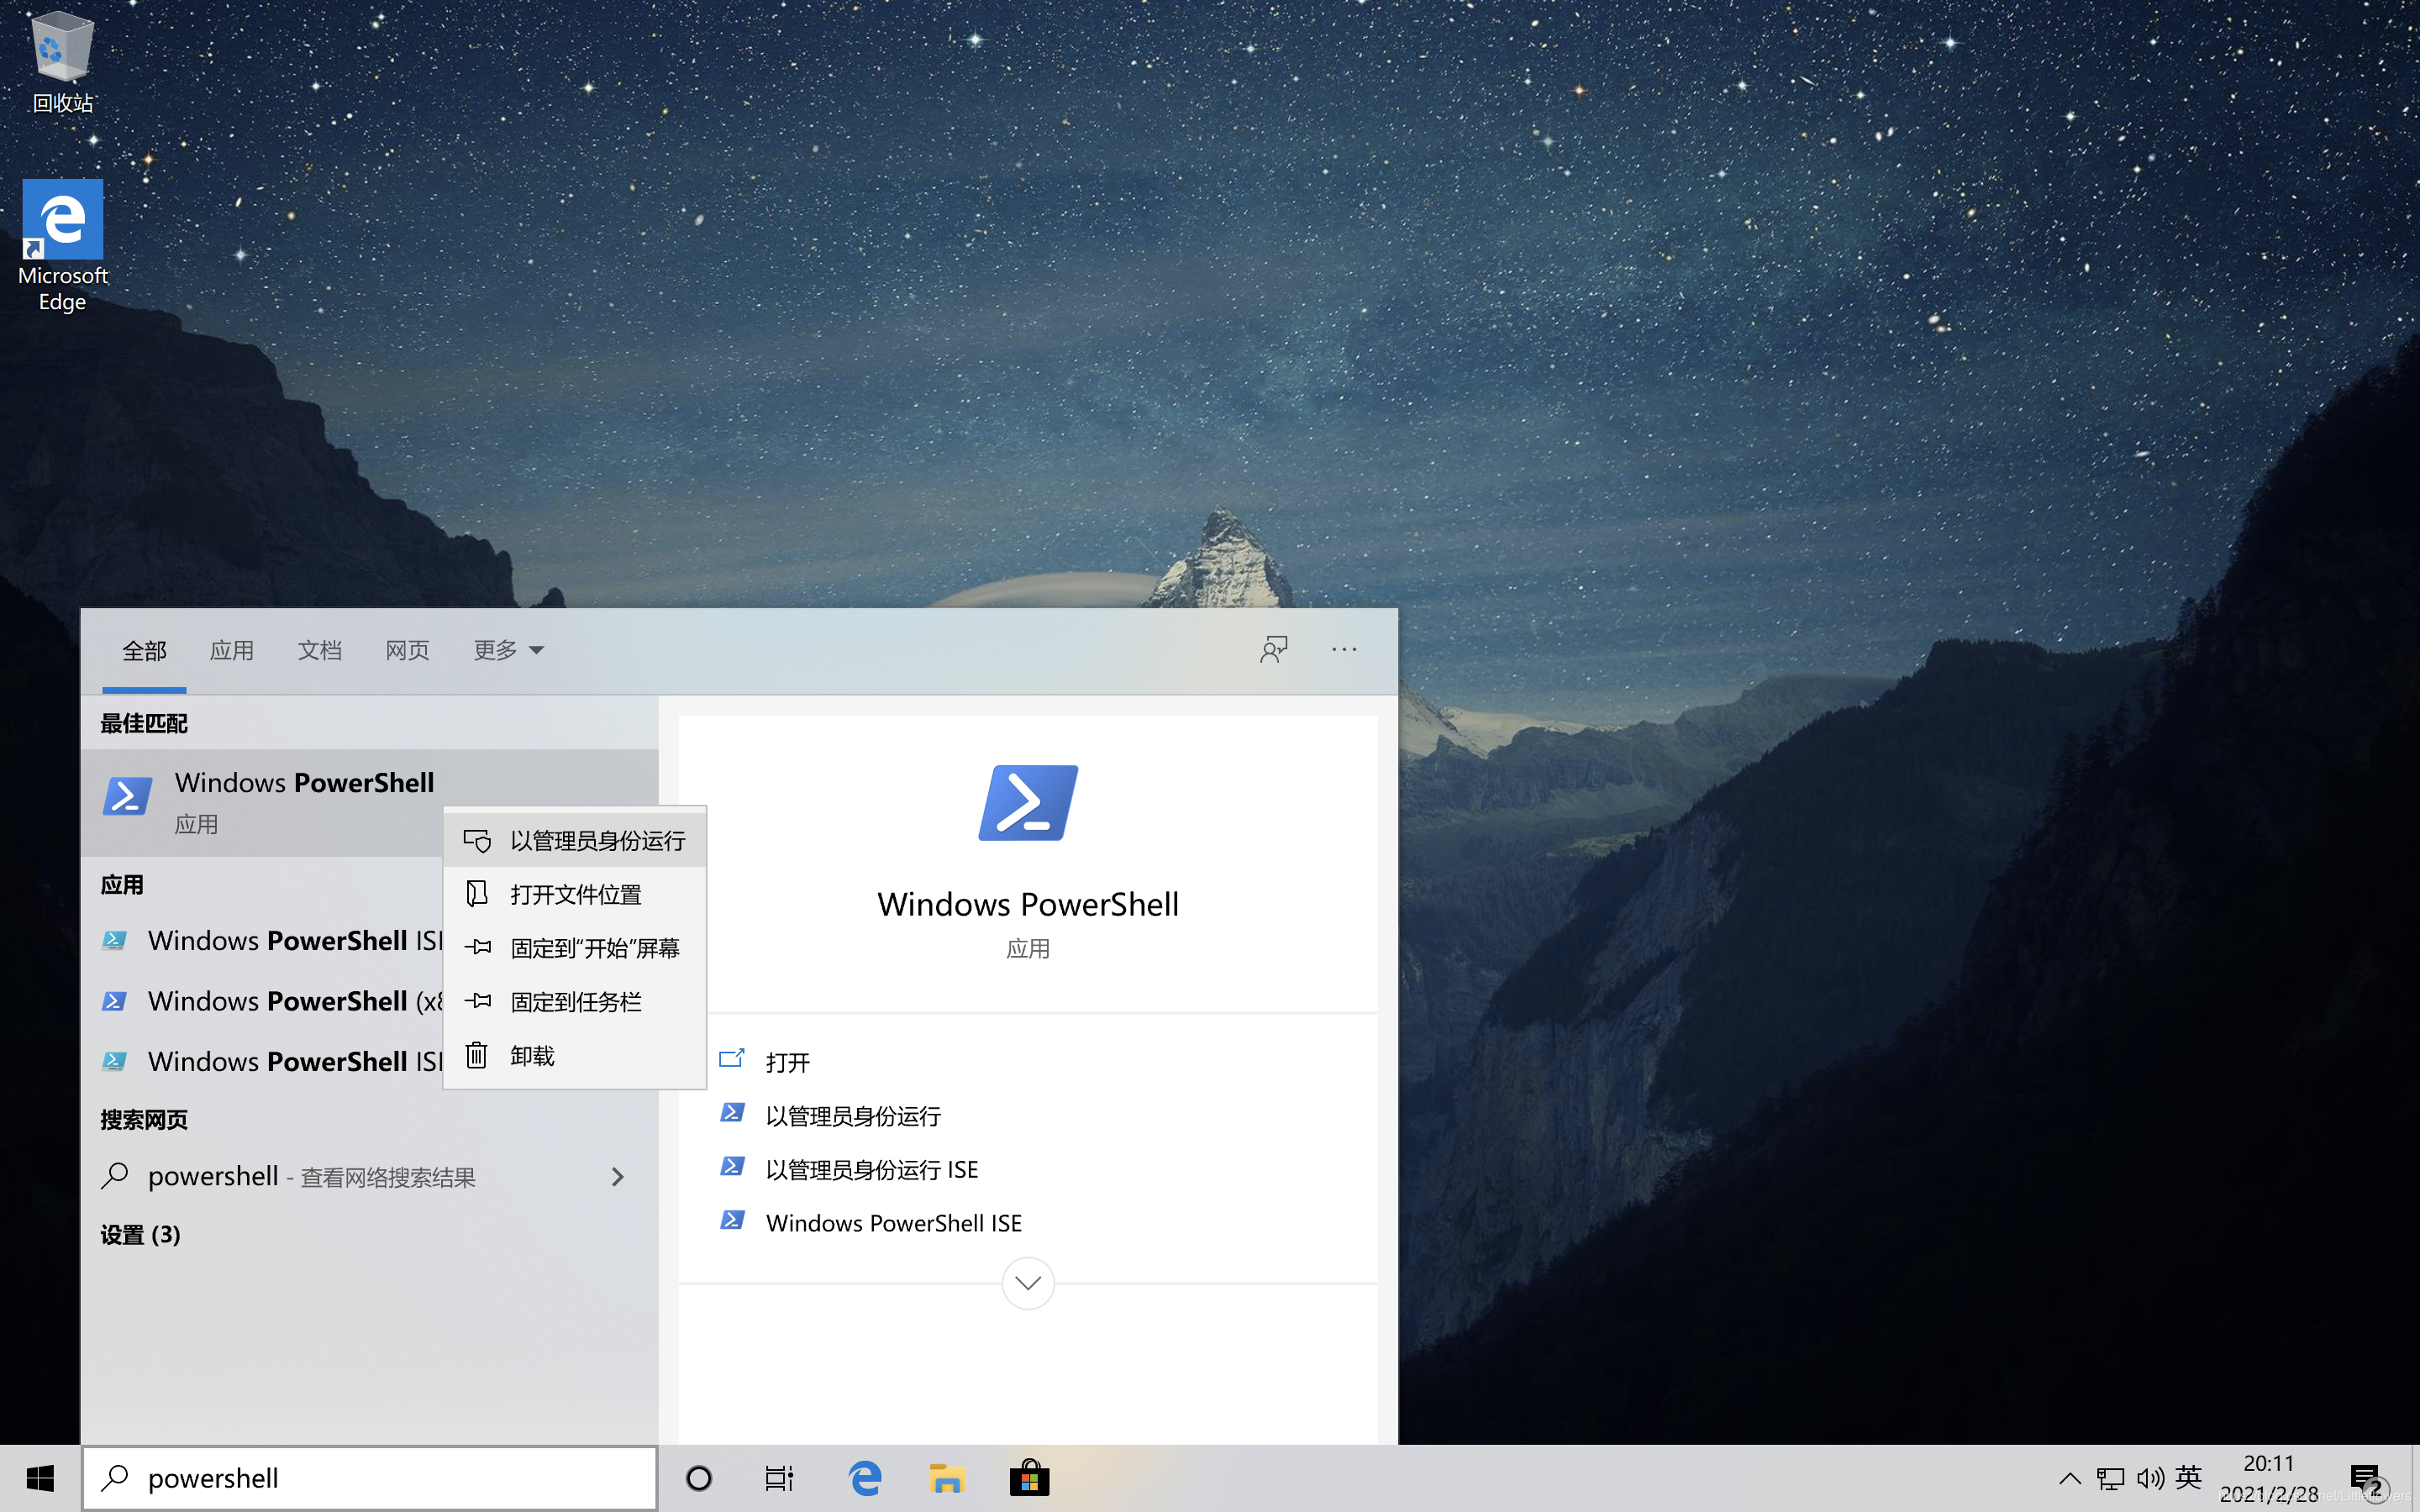This screenshot has height=1512, width=2420.
Task: Switch to the 文档 tab
Action: pyautogui.click(x=319, y=651)
